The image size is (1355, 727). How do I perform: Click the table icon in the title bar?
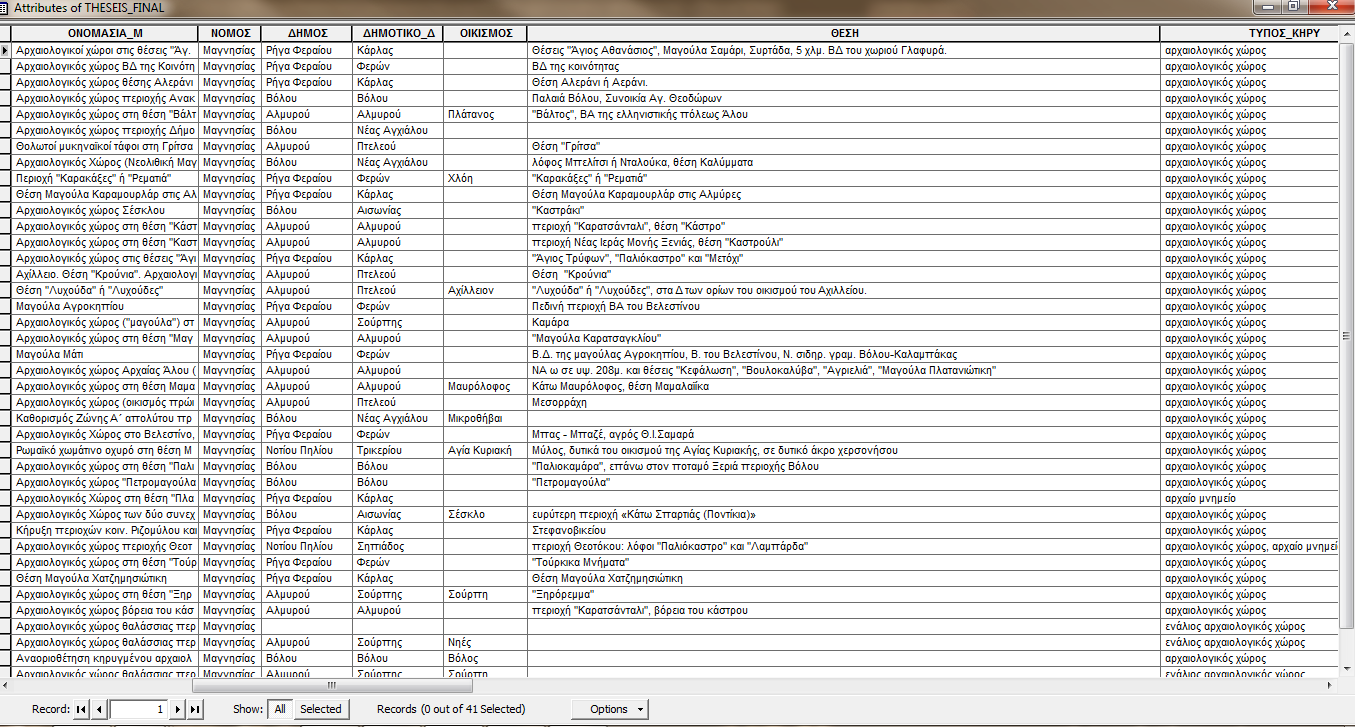(x=5, y=7)
